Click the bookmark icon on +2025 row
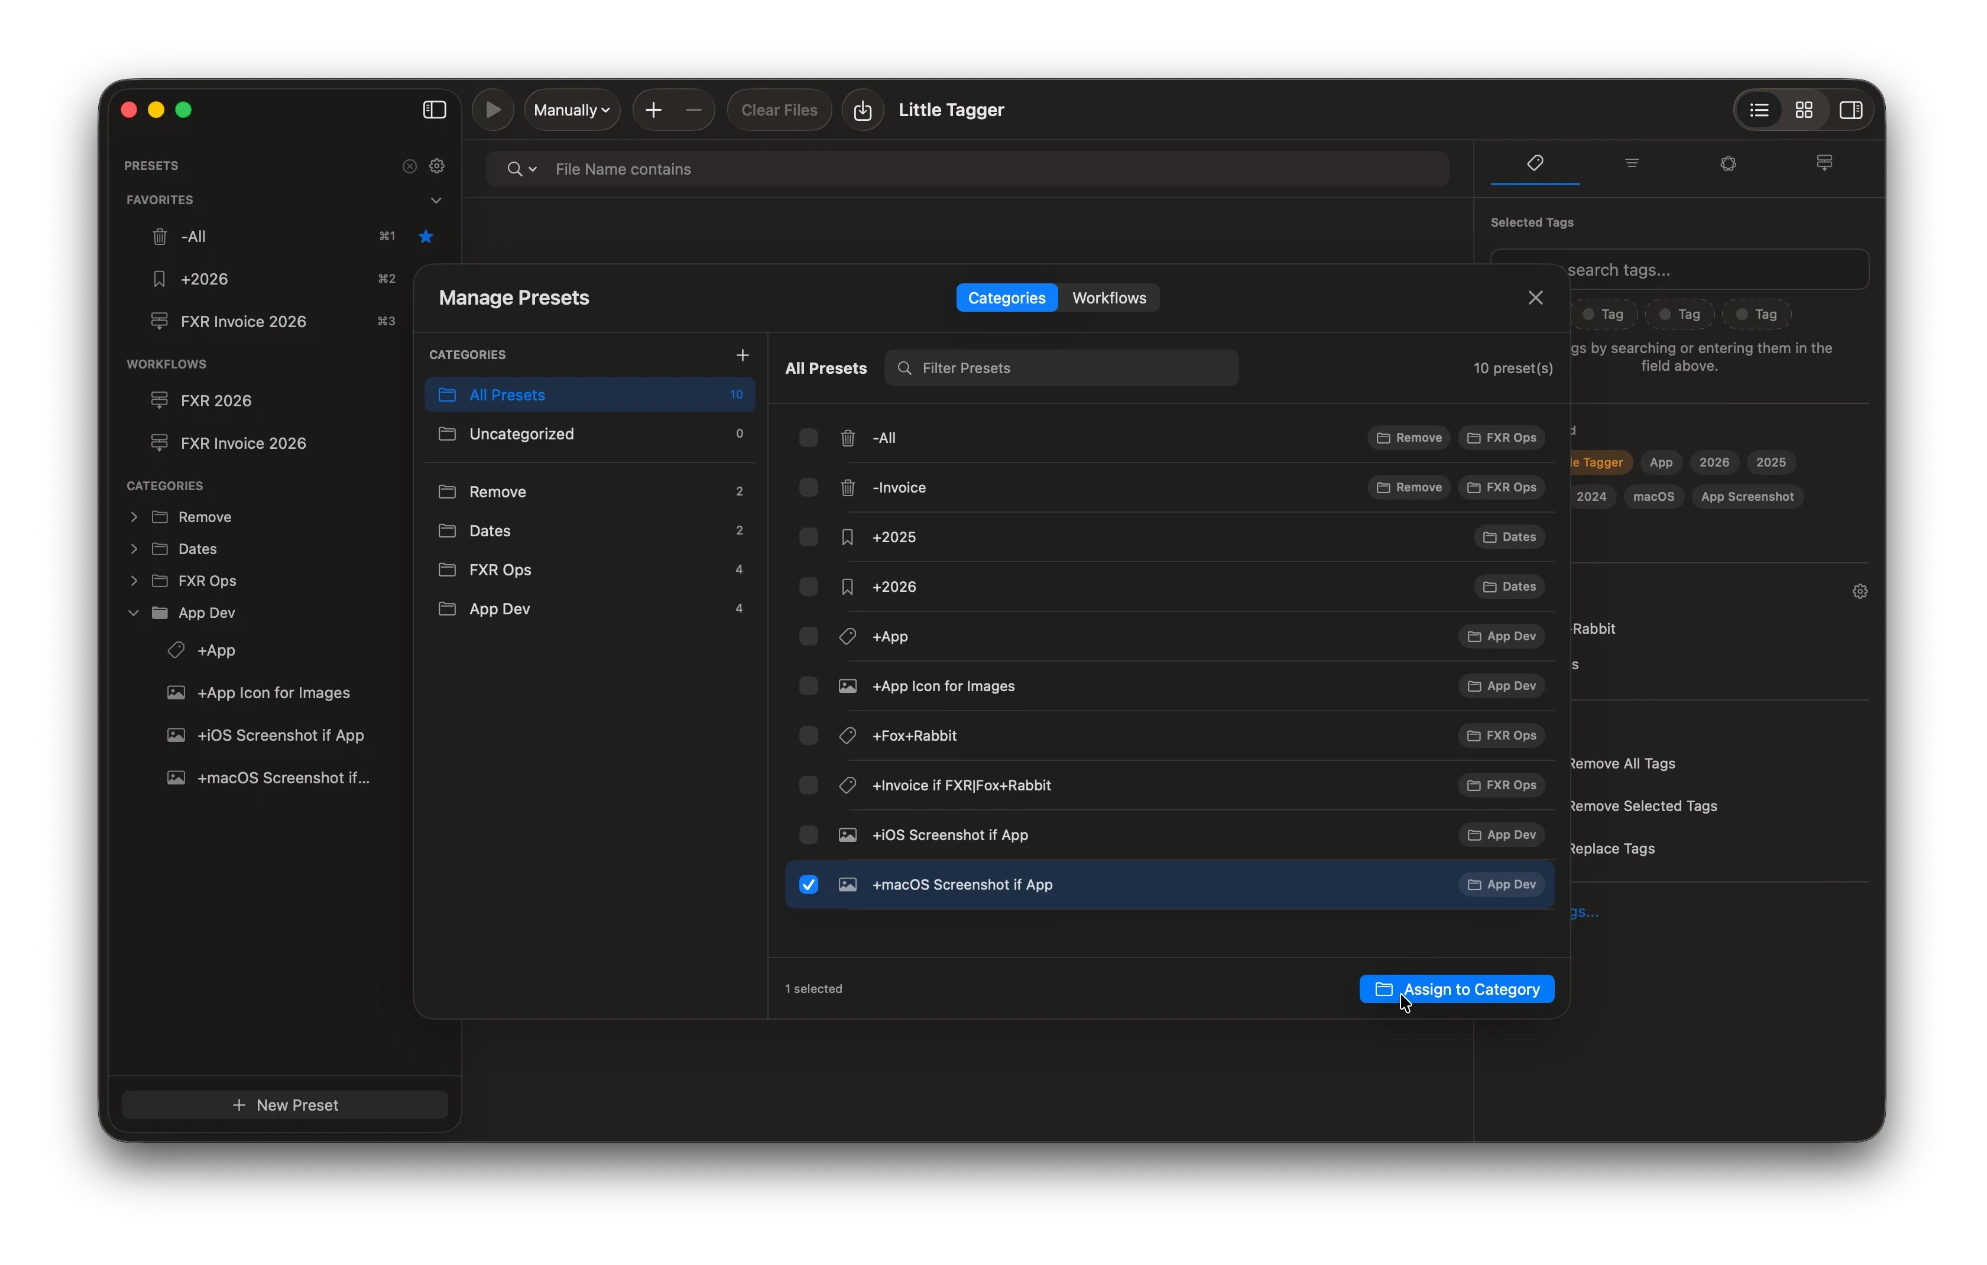The width and height of the screenshot is (1987, 1265). (848, 537)
